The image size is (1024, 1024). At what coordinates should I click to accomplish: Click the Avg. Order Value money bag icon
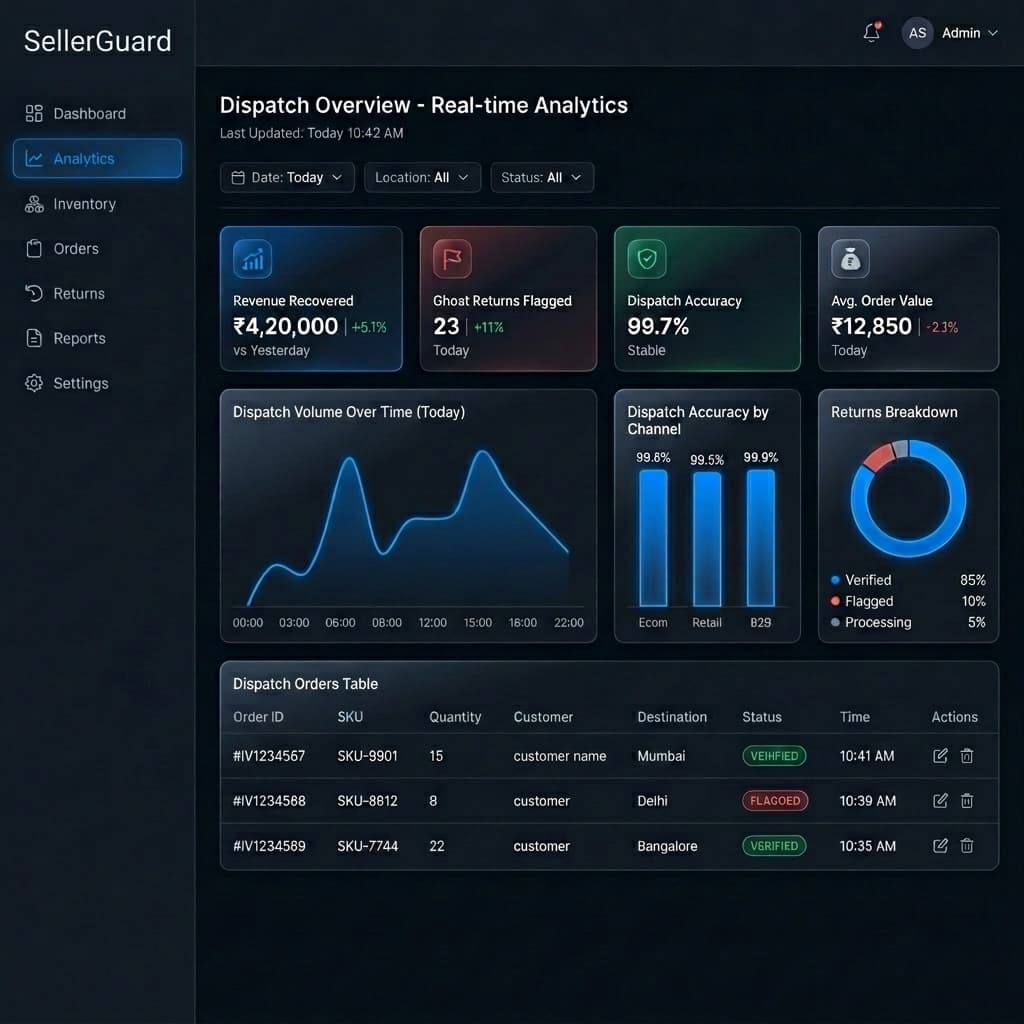pos(849,258)
